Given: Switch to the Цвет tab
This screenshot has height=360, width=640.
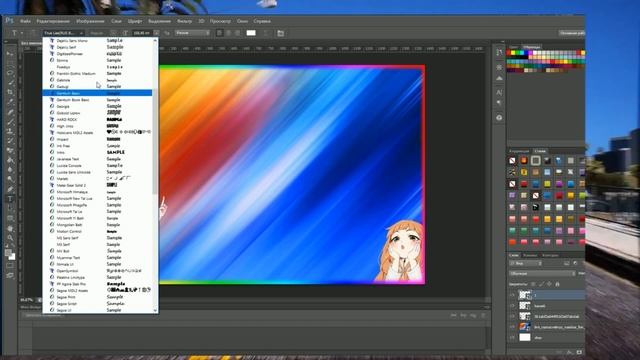Looking at the screenshot, I should 513,47.
